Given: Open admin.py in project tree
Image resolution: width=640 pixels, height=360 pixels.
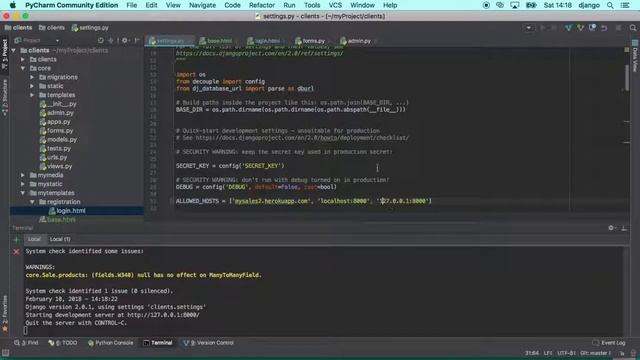Looking at the screenshot, I should point(57,113).
